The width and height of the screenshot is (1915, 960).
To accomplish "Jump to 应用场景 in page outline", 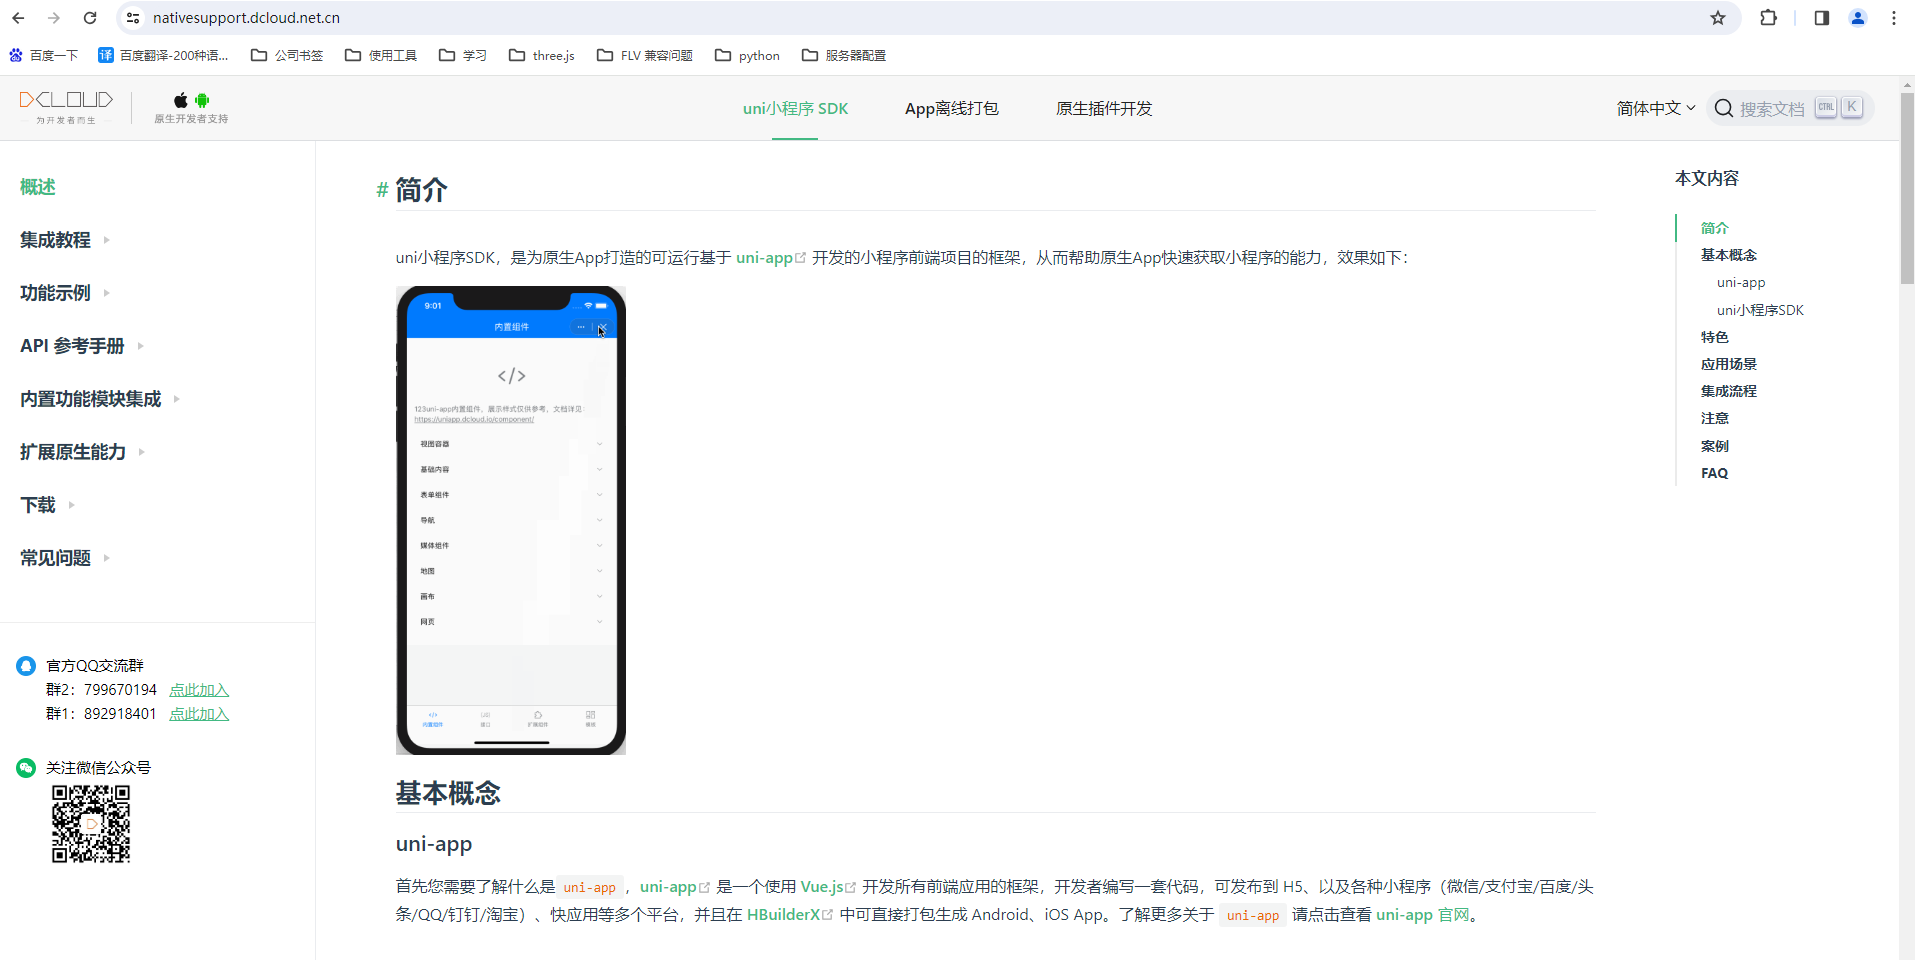I will click(1728, 364).
